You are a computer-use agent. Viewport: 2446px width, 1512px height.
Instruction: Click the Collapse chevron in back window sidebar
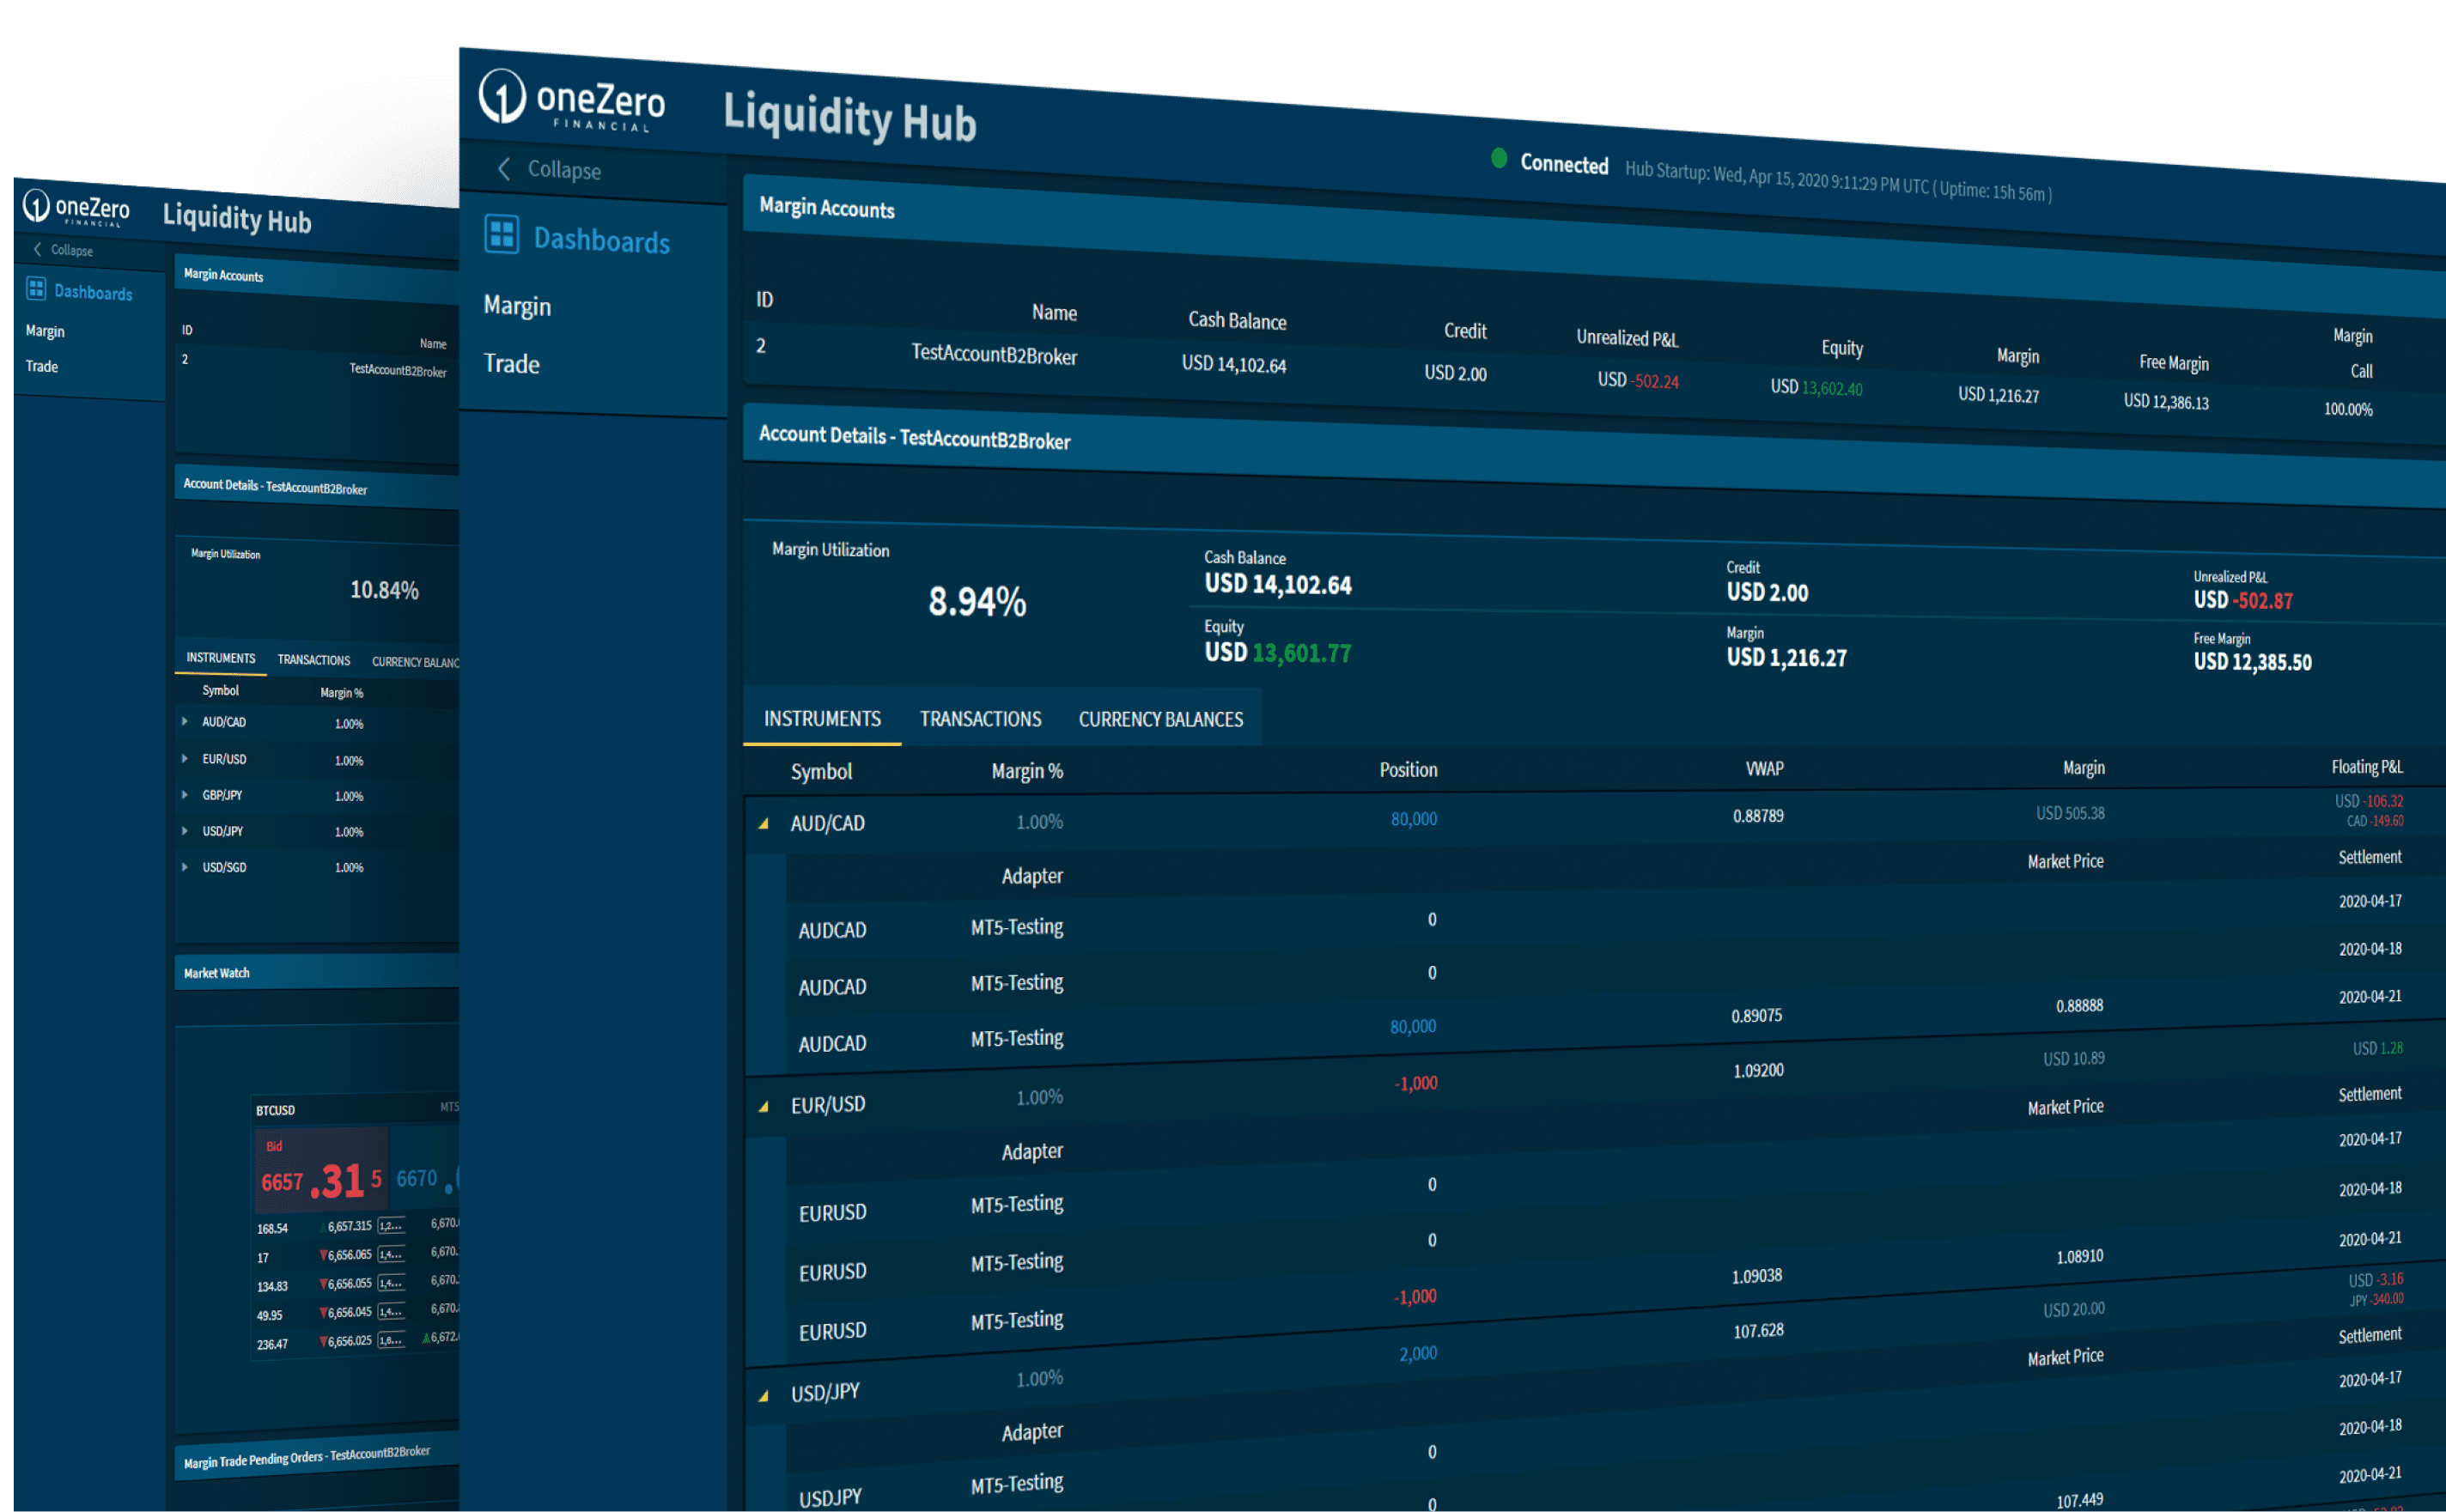pos(38,248)
